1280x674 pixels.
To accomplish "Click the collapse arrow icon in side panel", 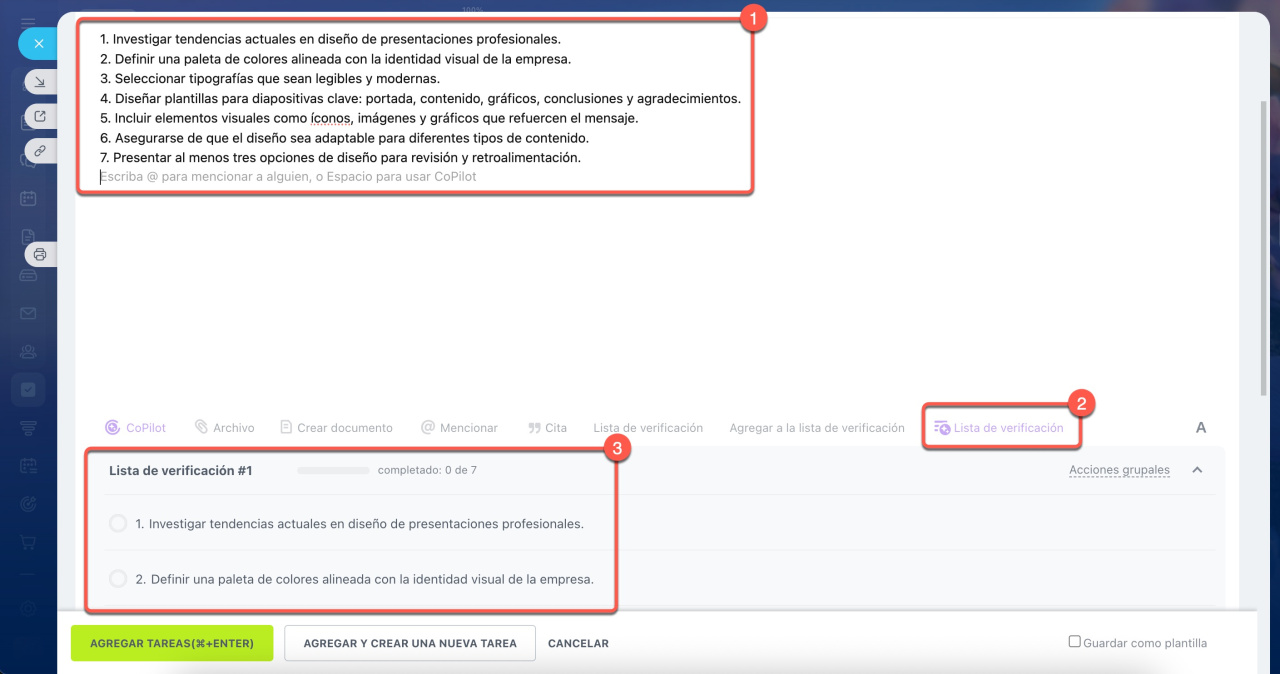I will pos(39,81).
